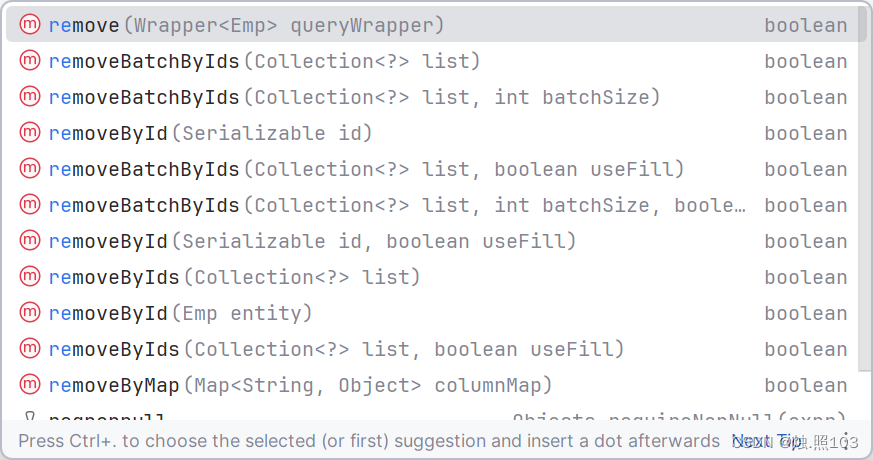Click method icon beside remove(Wrapper<Emp> queryWrapper)
The width and height of the screenshot is (873, 460).
[x=30, y=25]
